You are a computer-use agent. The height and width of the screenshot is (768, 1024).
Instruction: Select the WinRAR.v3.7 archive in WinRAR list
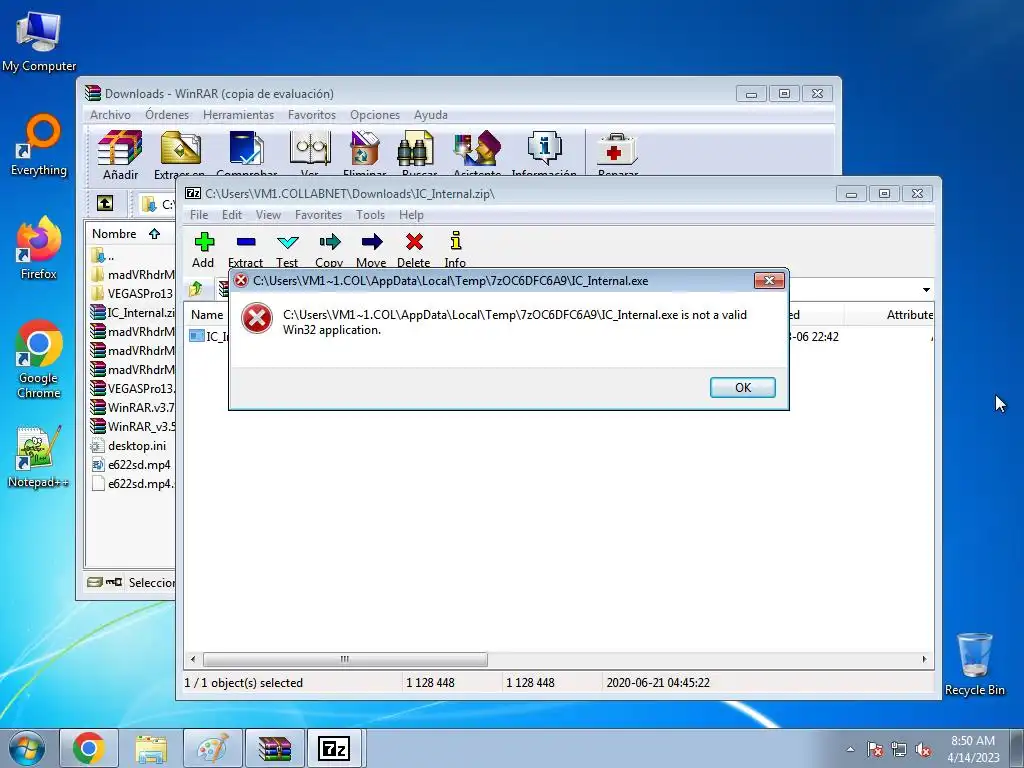(132, 408)
